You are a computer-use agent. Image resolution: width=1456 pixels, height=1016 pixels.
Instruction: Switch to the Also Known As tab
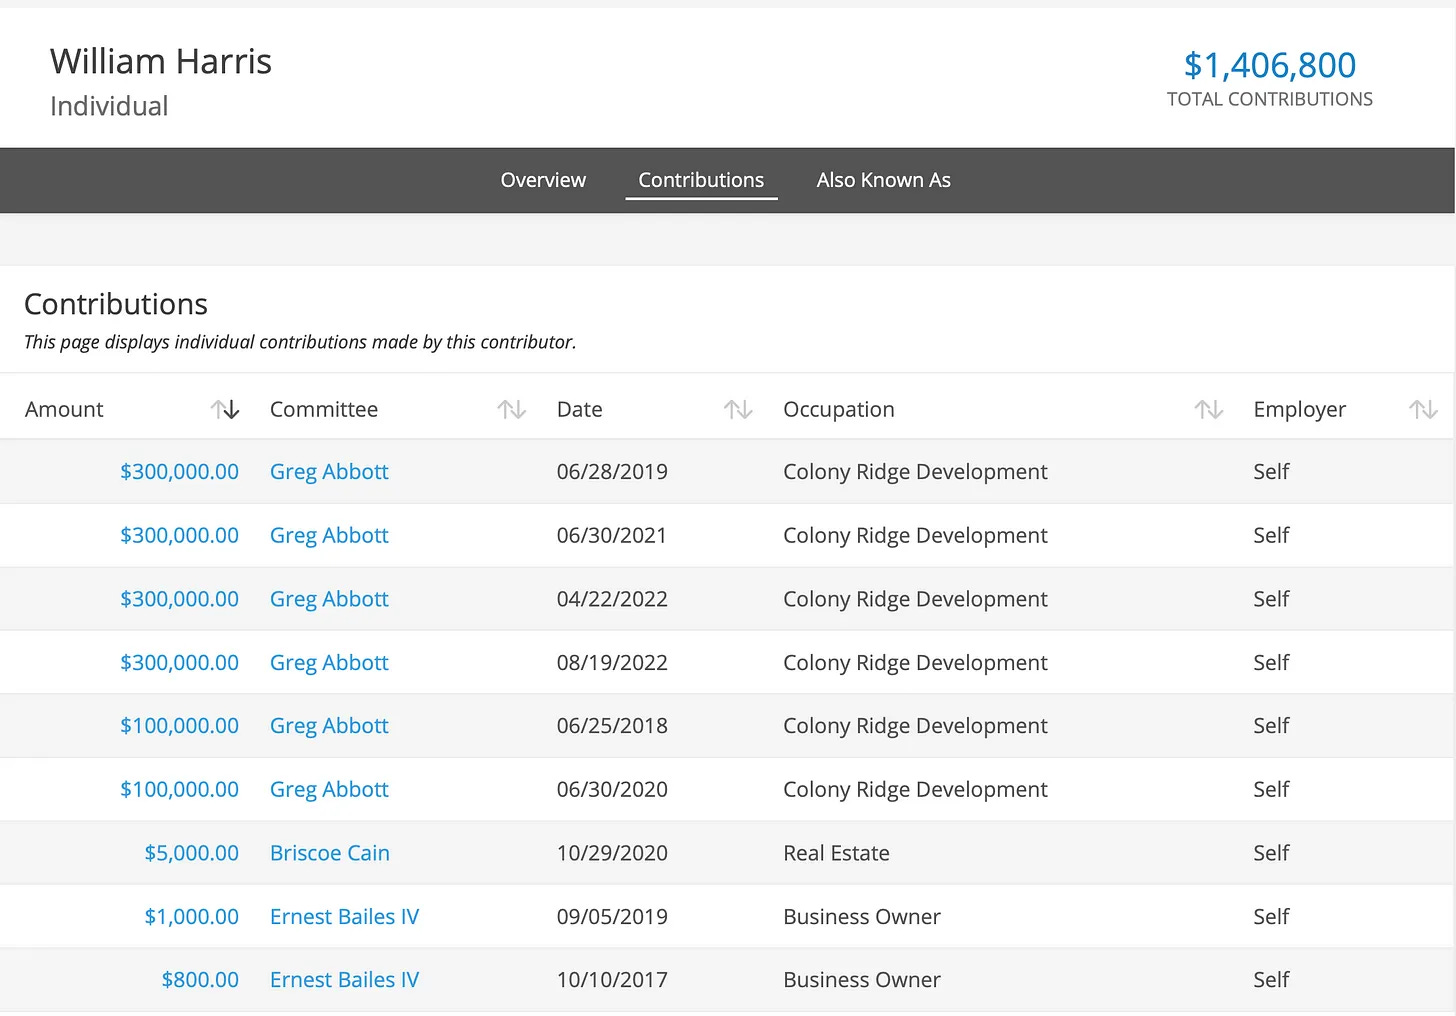click(883, 180)
